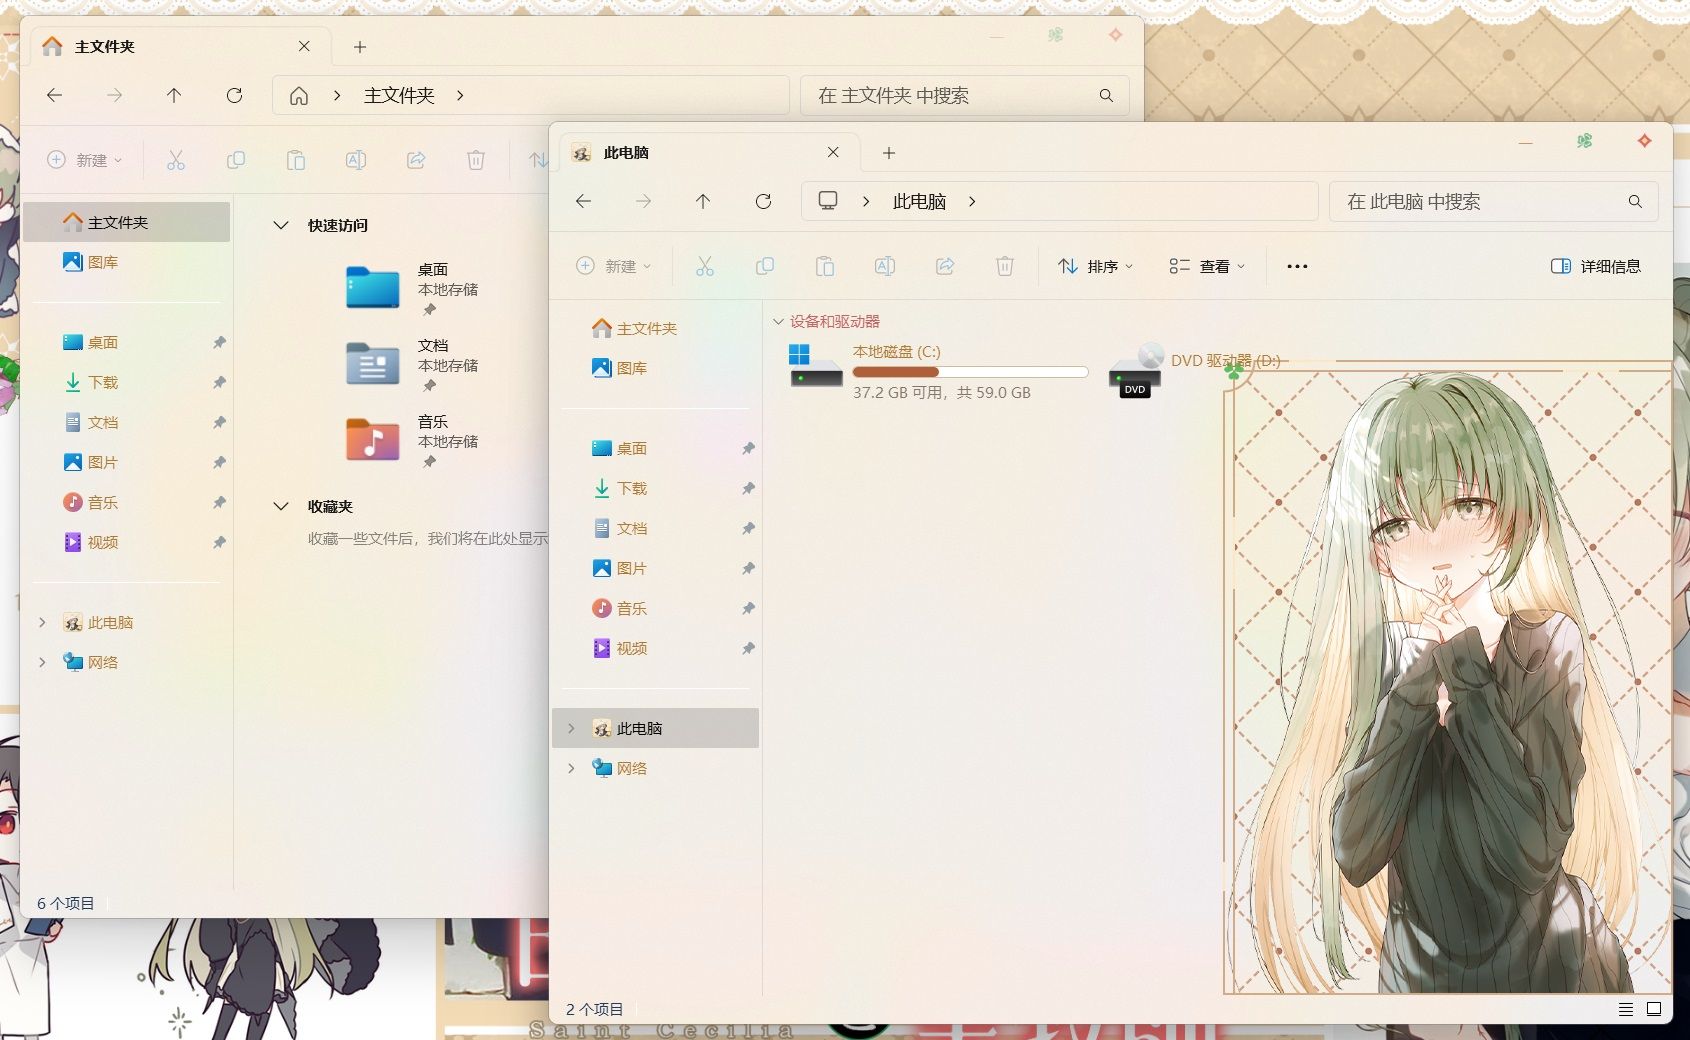Select the 此电脑 tab
Viewport: 1690px width, 1040px height.
point(707,153)
